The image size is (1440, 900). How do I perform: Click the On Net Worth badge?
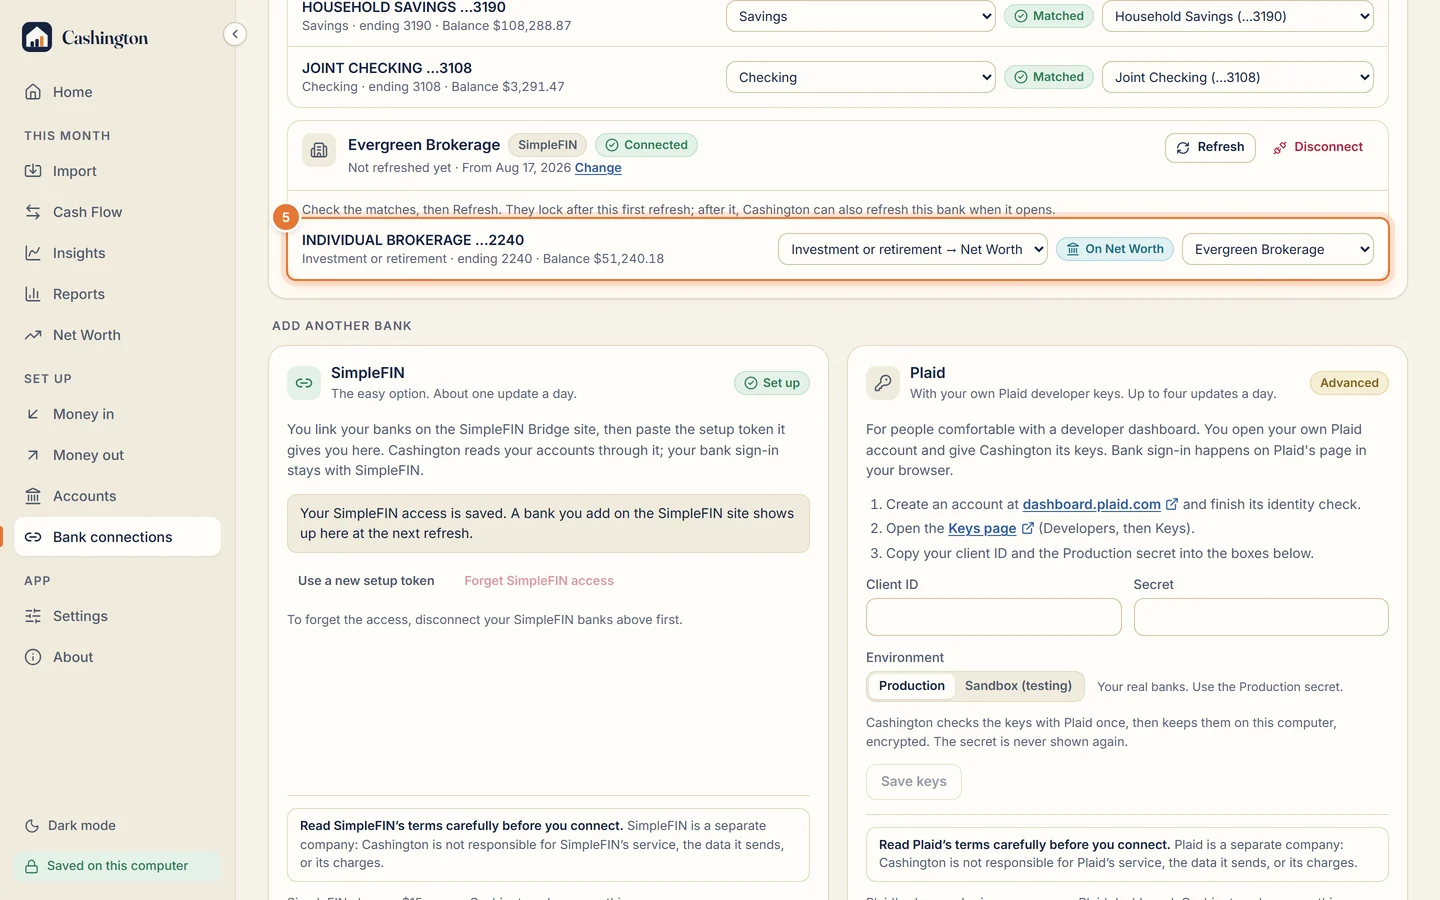(1114, 249)
